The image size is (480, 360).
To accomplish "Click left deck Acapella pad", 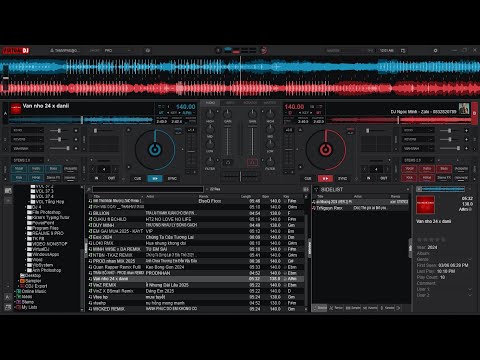I will click(x=70, y=169).
